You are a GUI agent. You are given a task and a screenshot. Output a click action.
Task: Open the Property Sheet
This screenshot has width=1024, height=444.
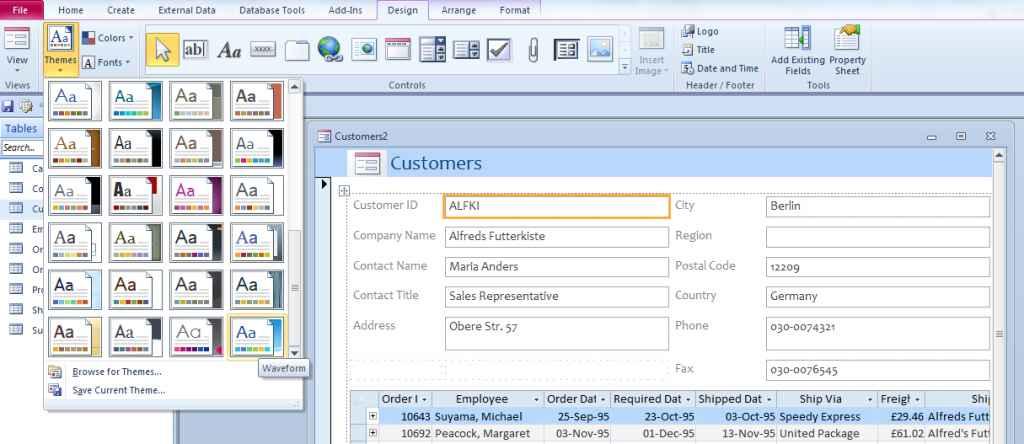[847, 50]
